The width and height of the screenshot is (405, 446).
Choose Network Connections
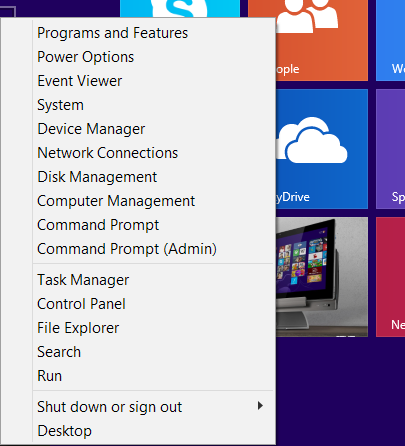(108, 153)
